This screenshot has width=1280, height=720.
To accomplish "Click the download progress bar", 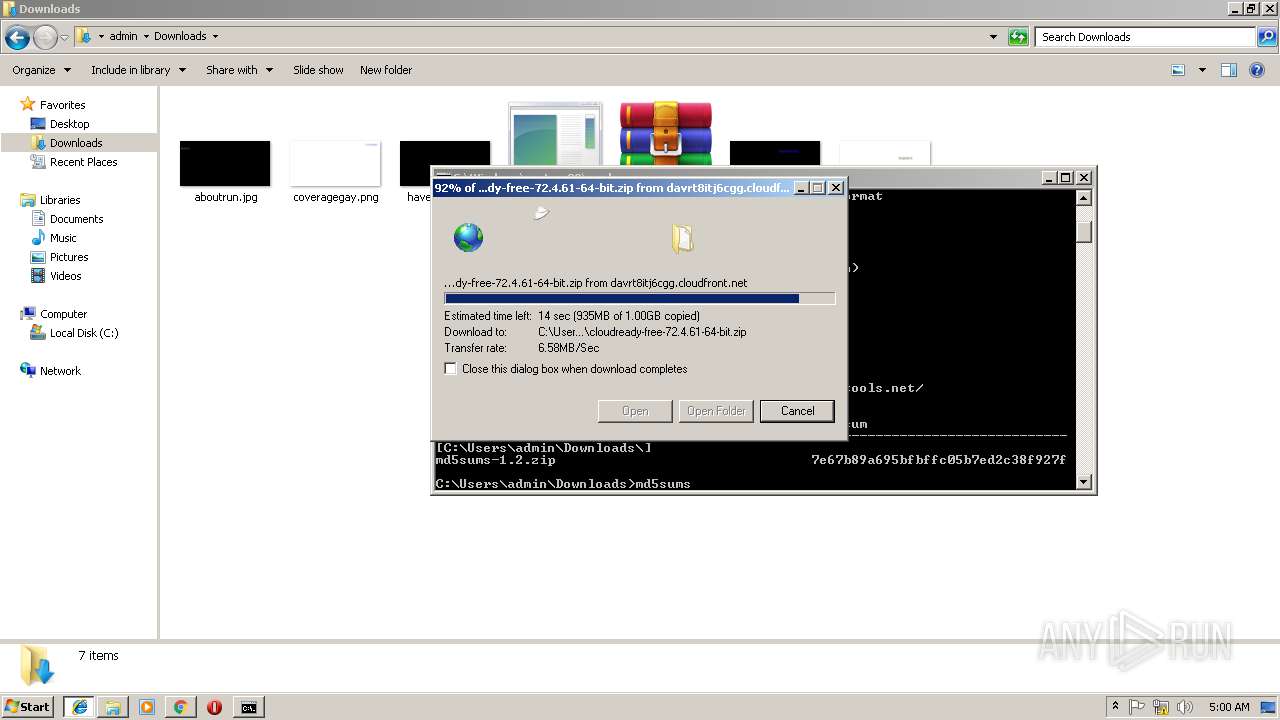I will [639, 298].
